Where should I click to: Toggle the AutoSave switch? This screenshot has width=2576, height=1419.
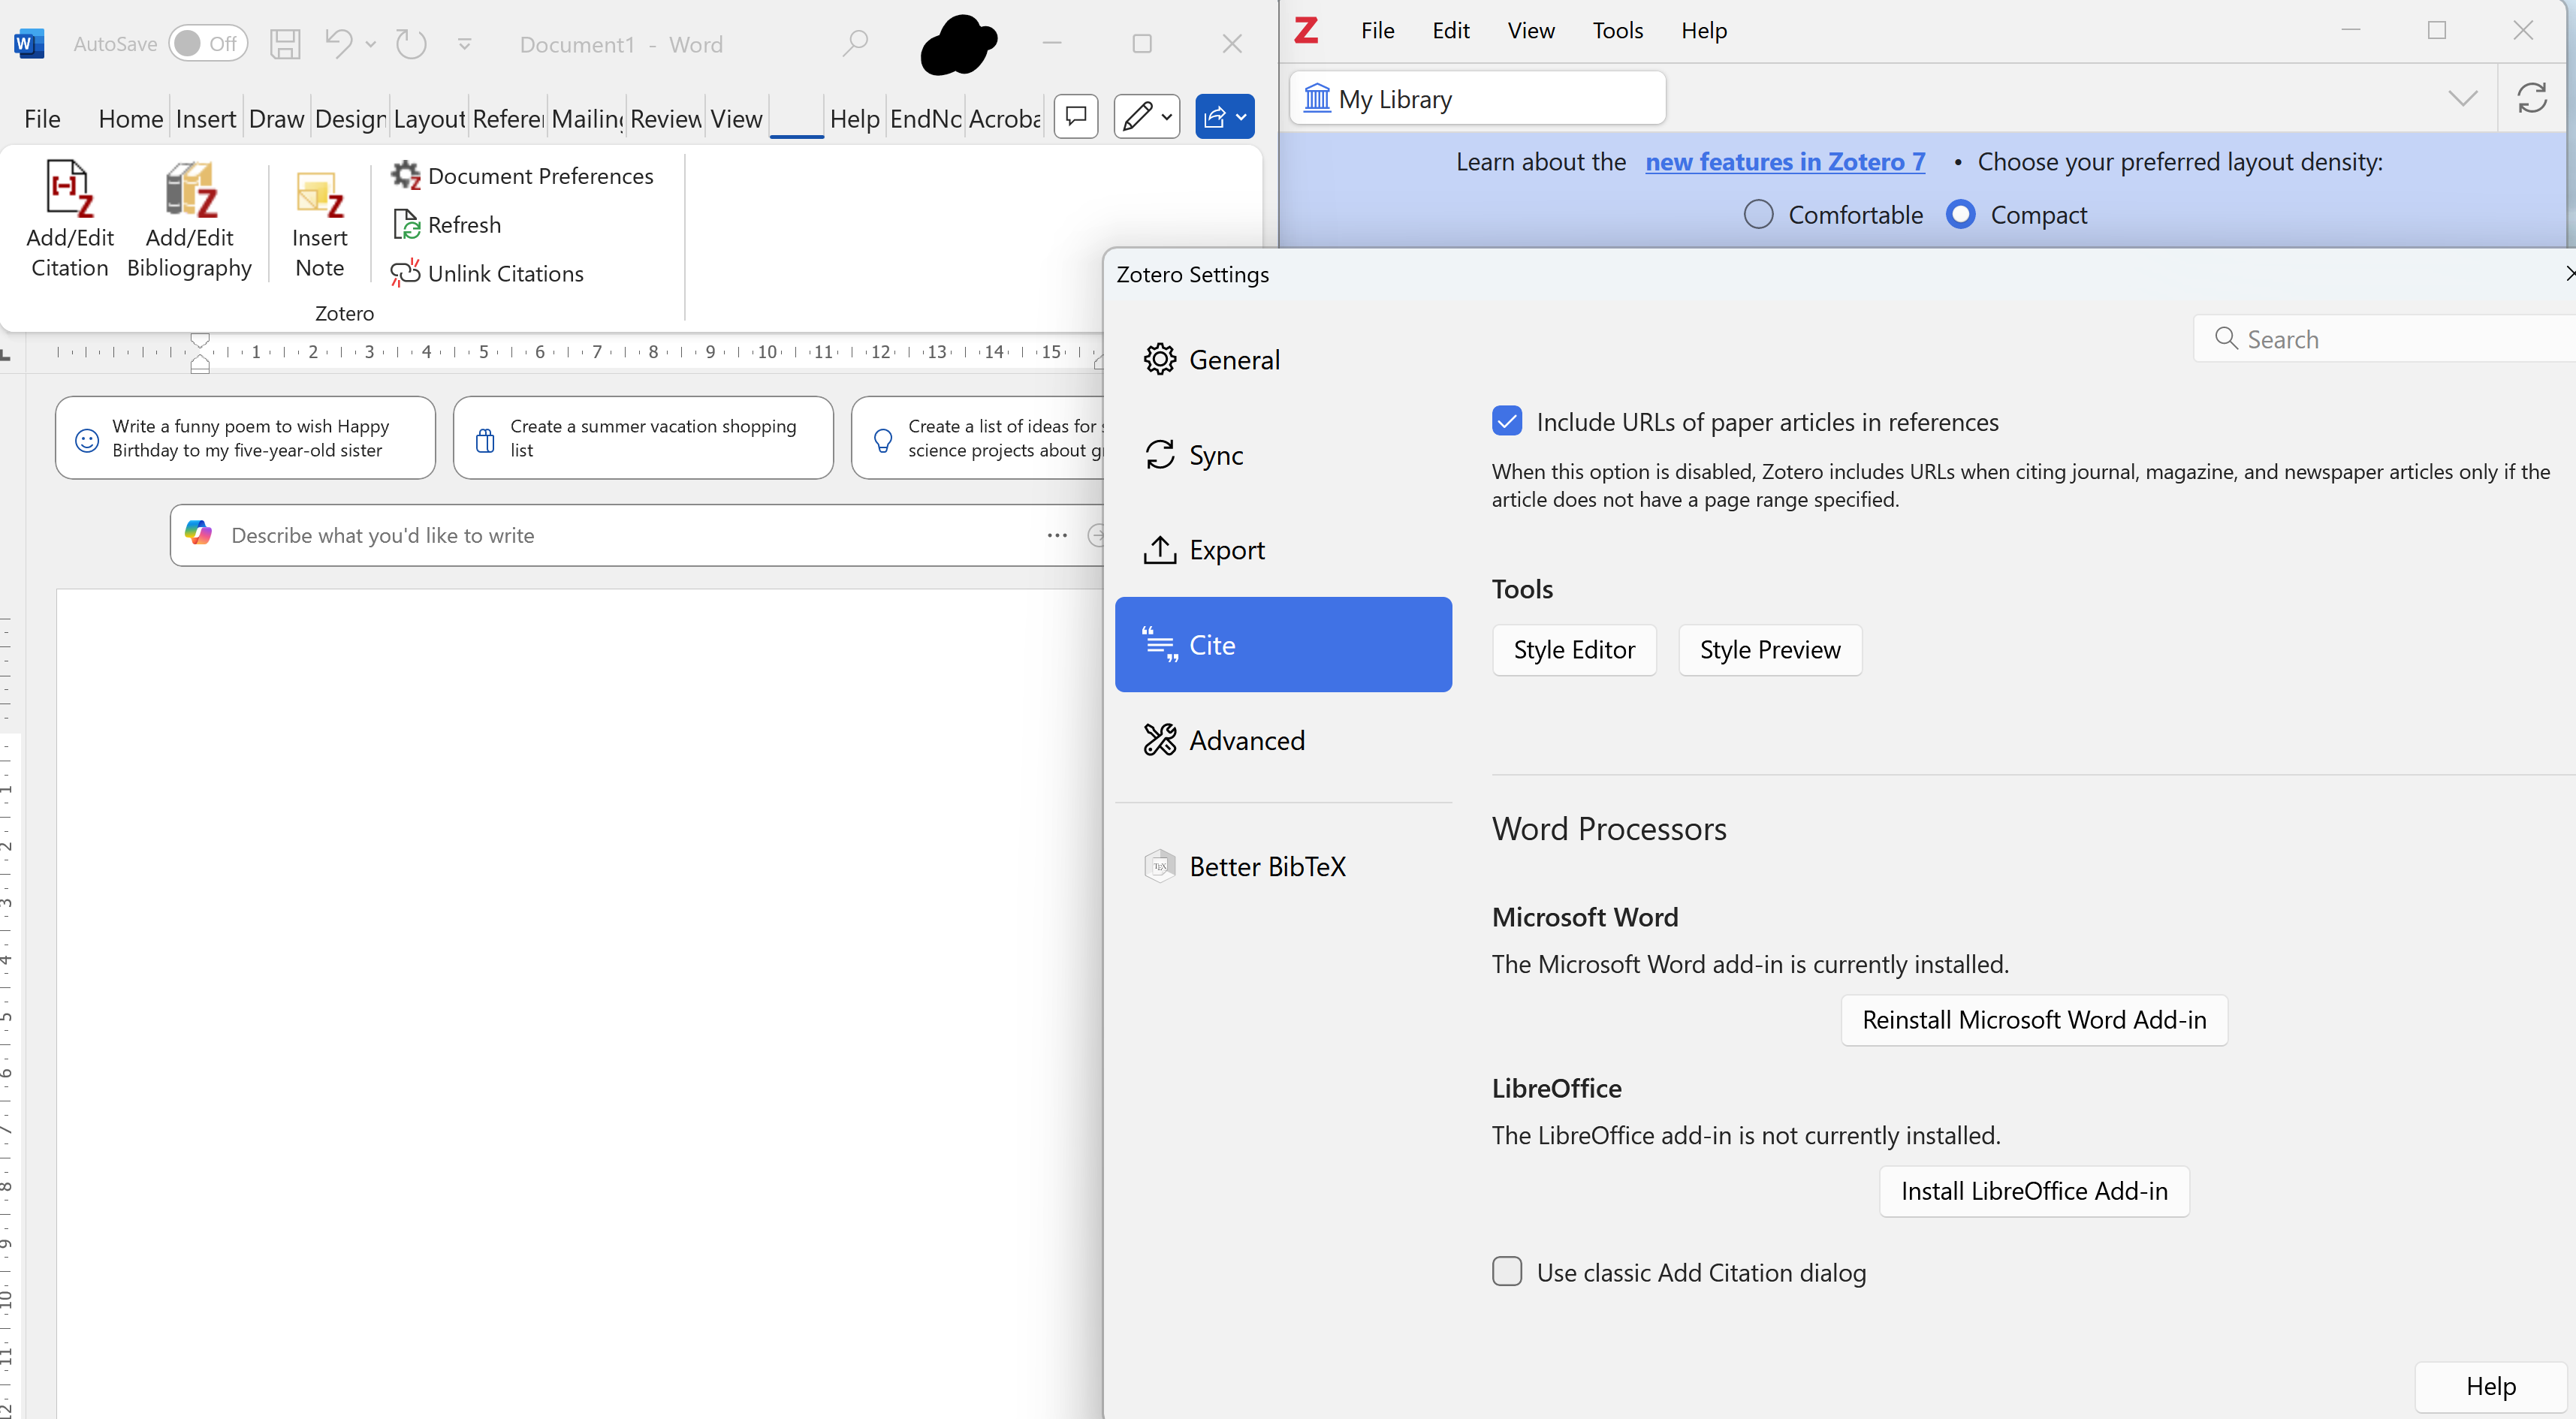[207, 44]
